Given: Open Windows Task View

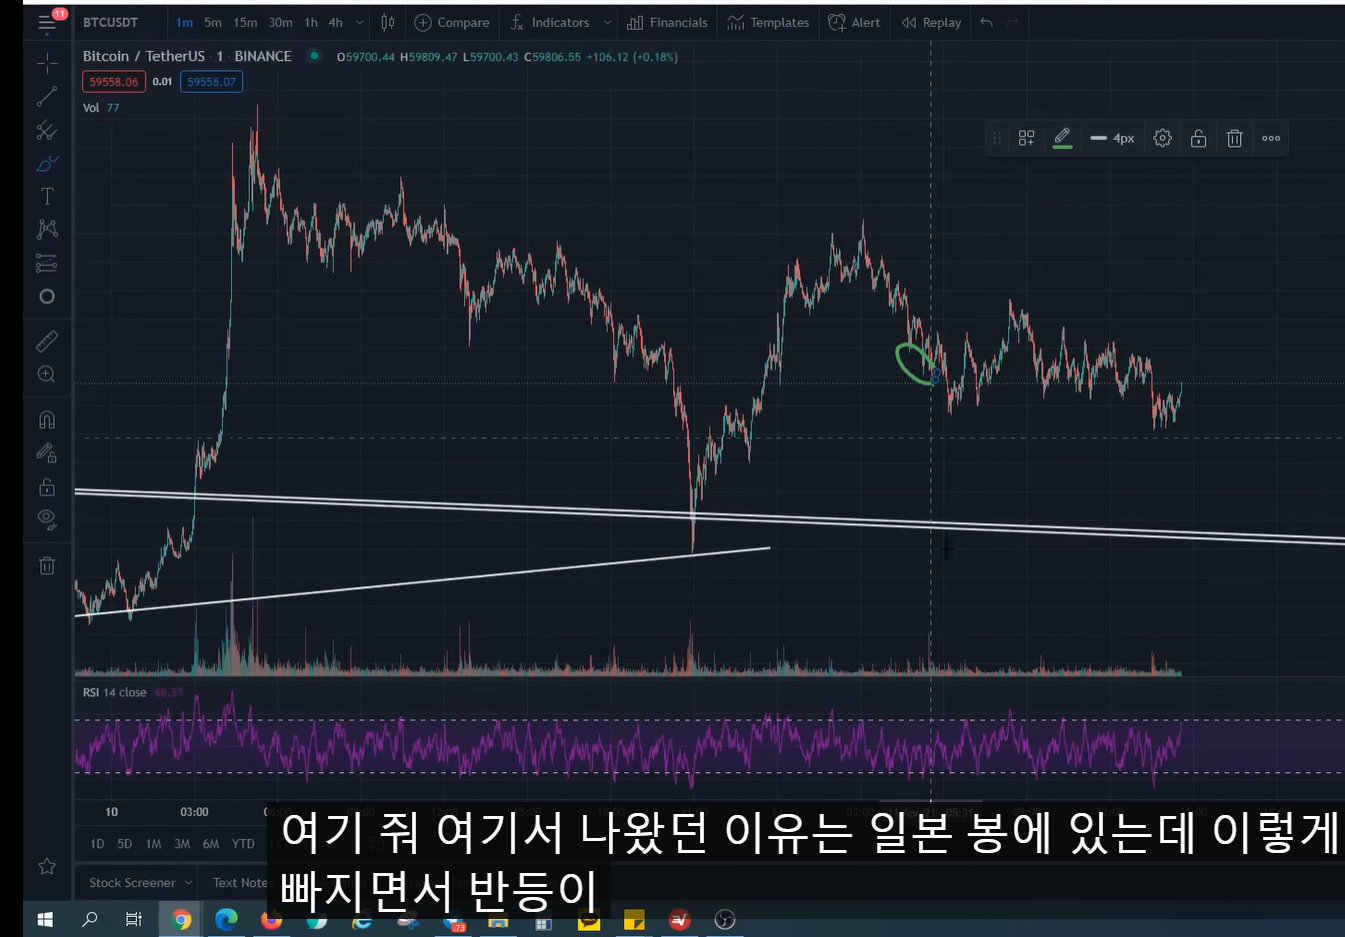Looking at the screenshot, I should click(x=133, y=919).
